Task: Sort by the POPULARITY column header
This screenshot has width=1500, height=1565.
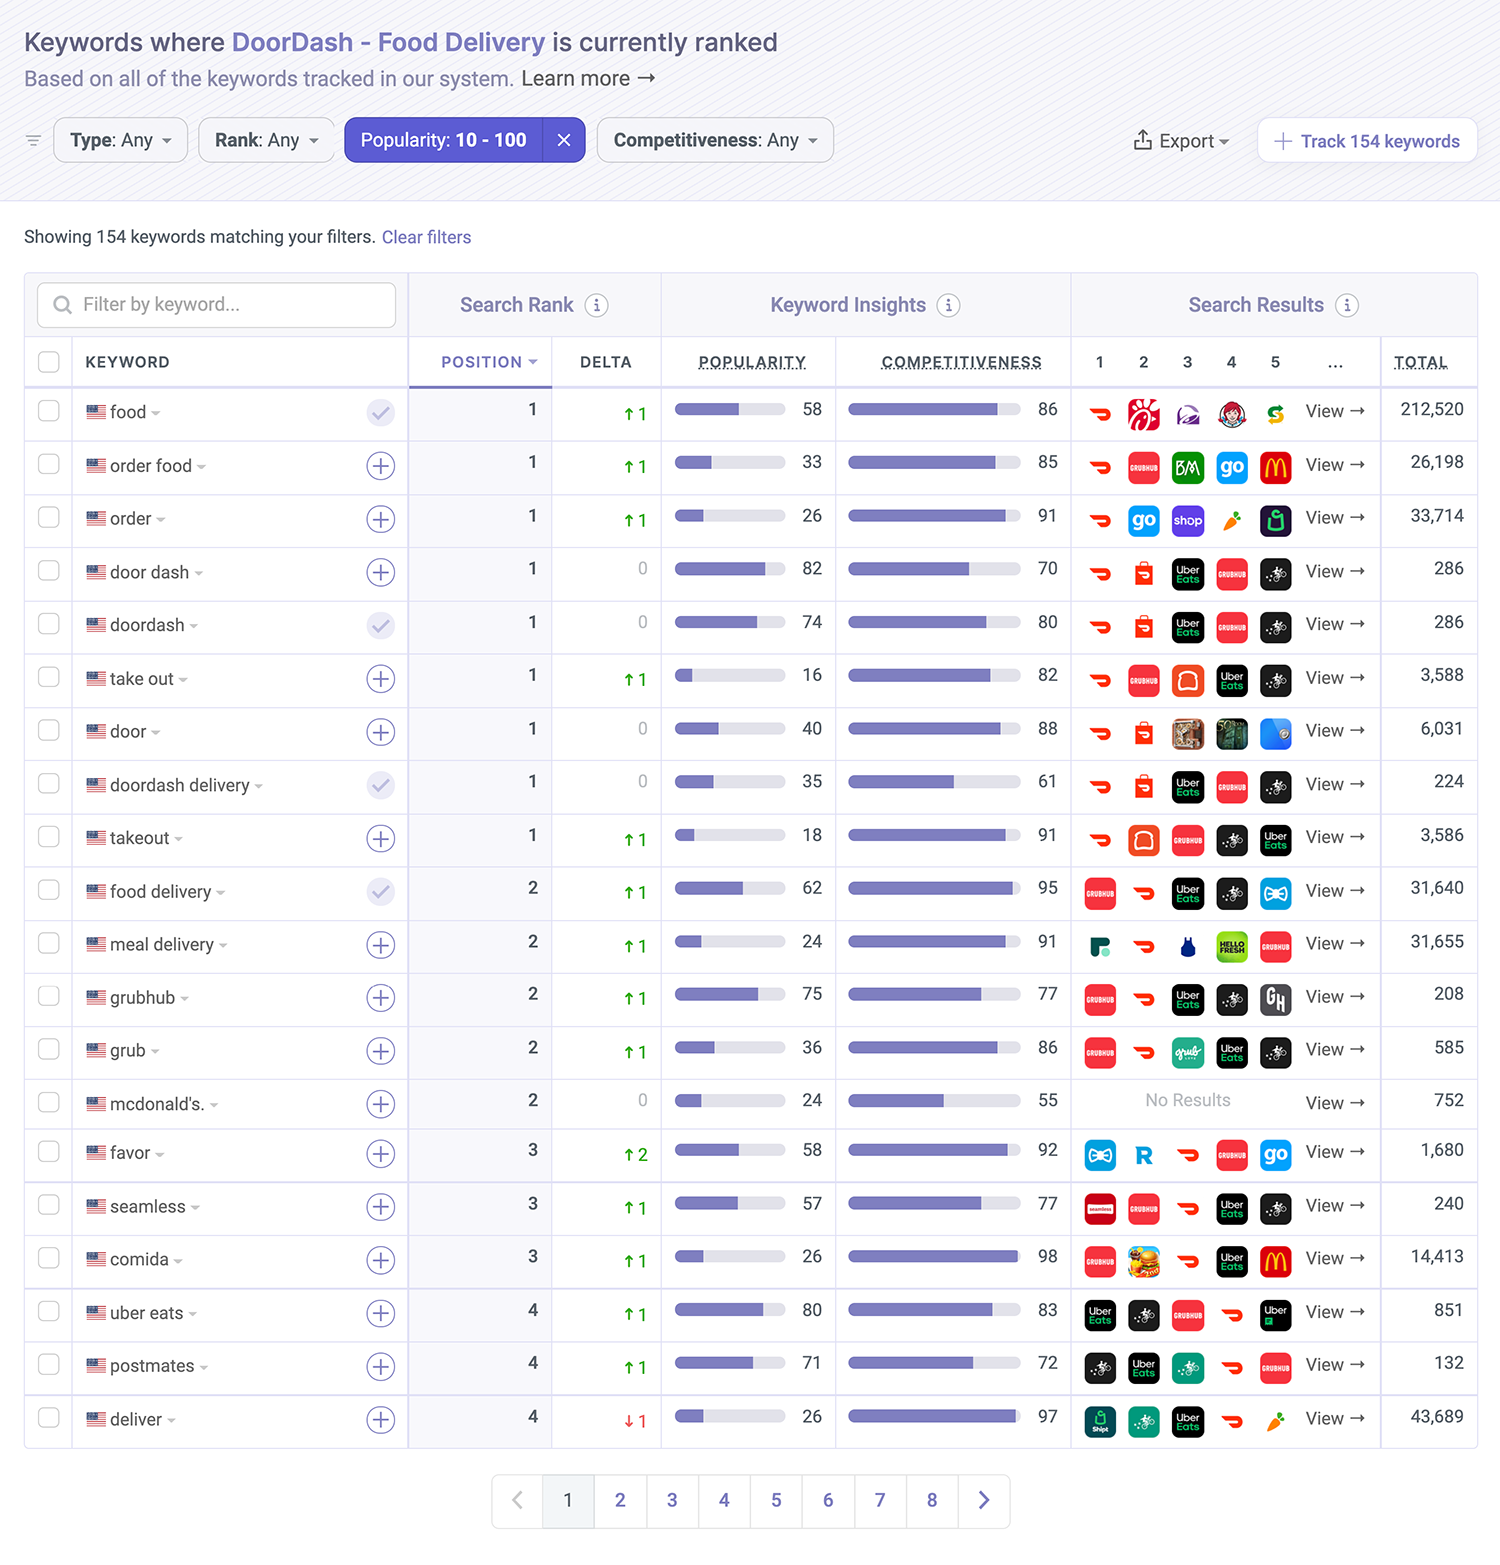Action: pos(752,362)
